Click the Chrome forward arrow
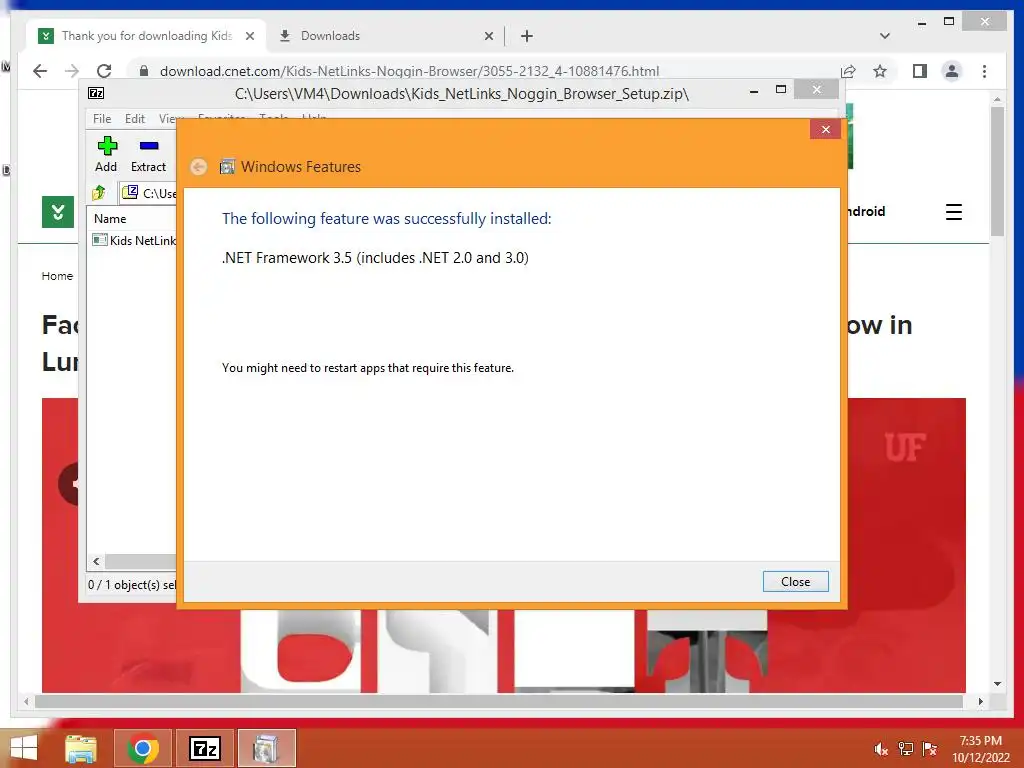 (x=72, y=71)
